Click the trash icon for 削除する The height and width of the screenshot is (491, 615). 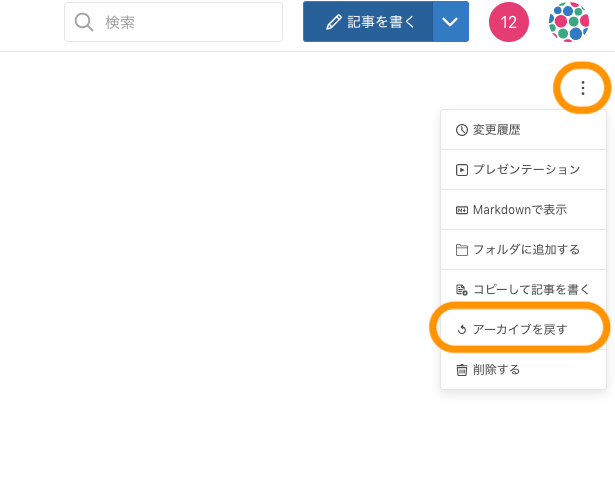coord(462,369)
